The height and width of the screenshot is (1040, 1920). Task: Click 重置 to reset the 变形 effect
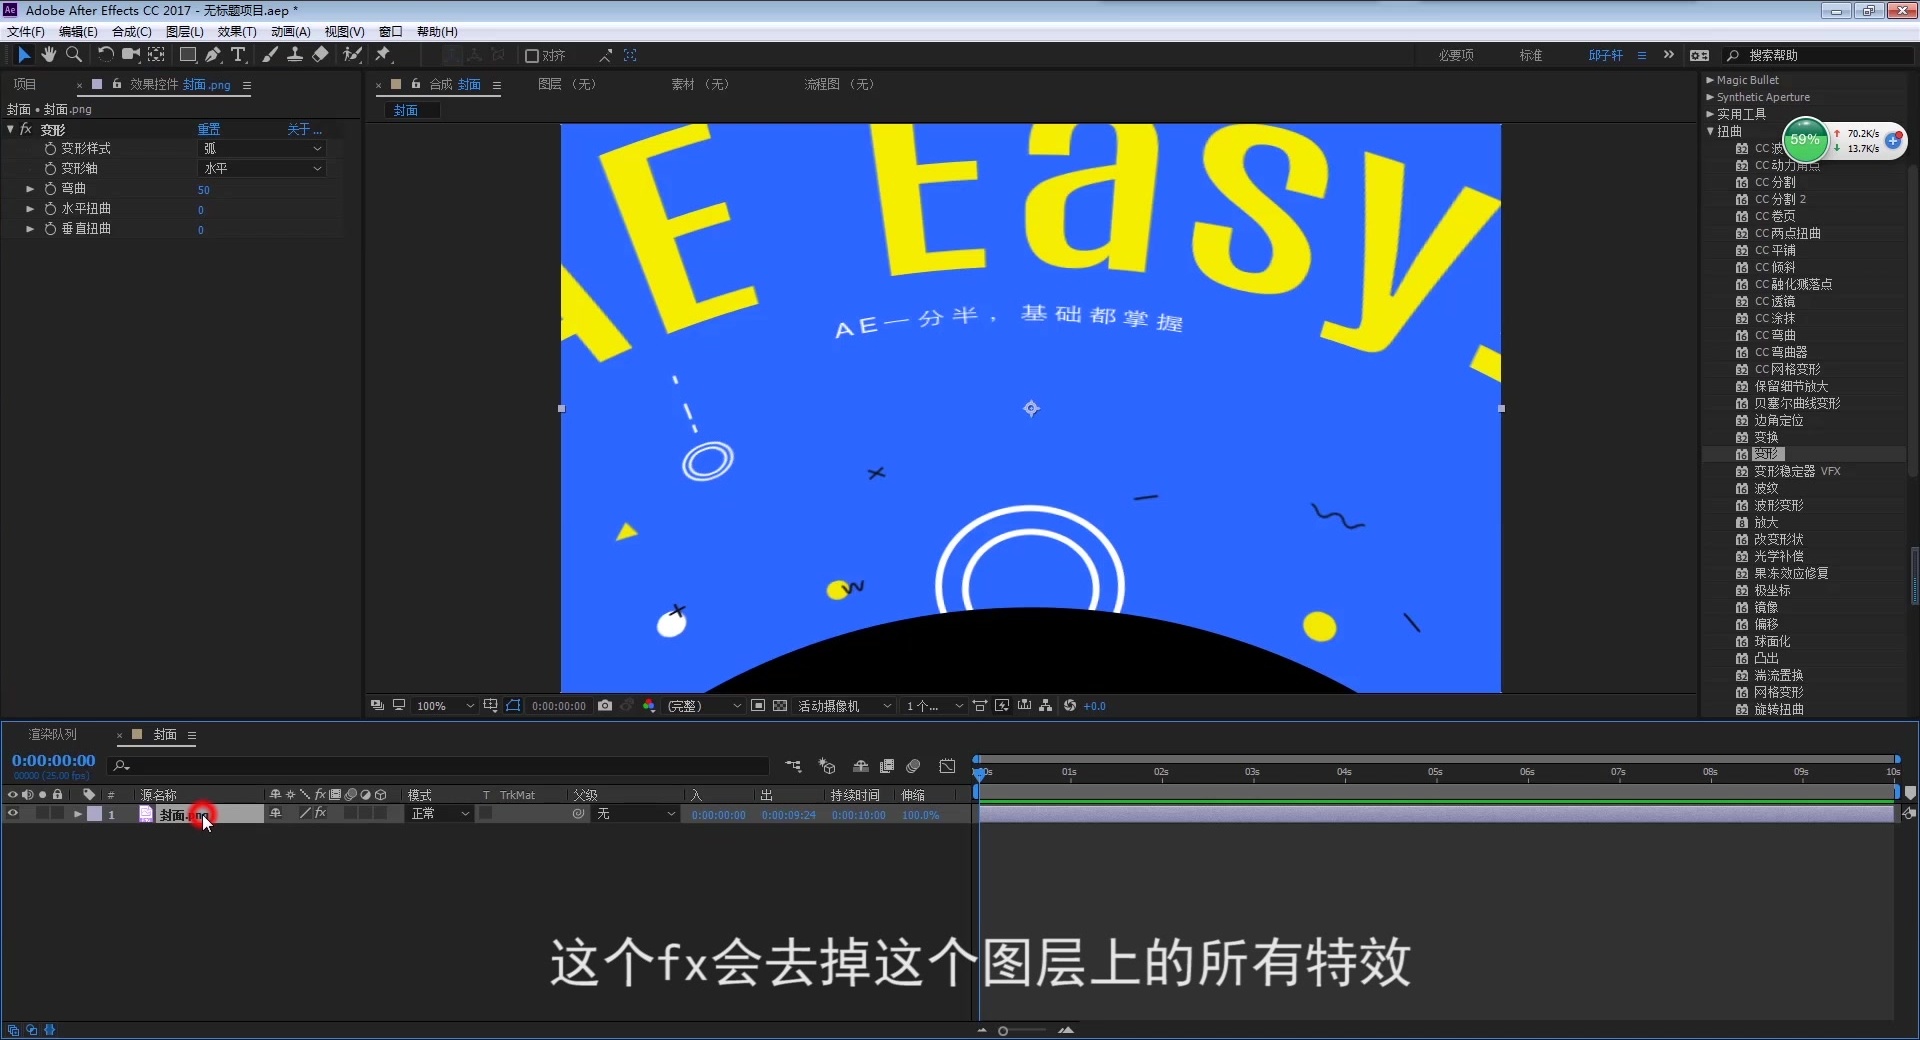[209, 130]
